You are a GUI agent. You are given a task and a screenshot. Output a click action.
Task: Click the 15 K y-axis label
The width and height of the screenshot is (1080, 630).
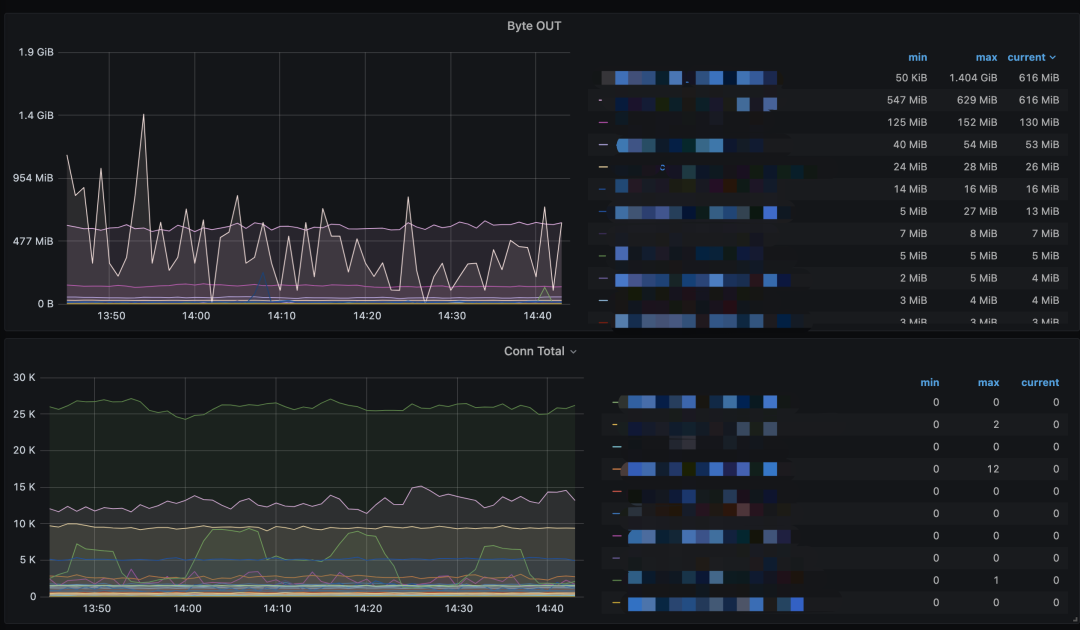[x=24, y=487]
